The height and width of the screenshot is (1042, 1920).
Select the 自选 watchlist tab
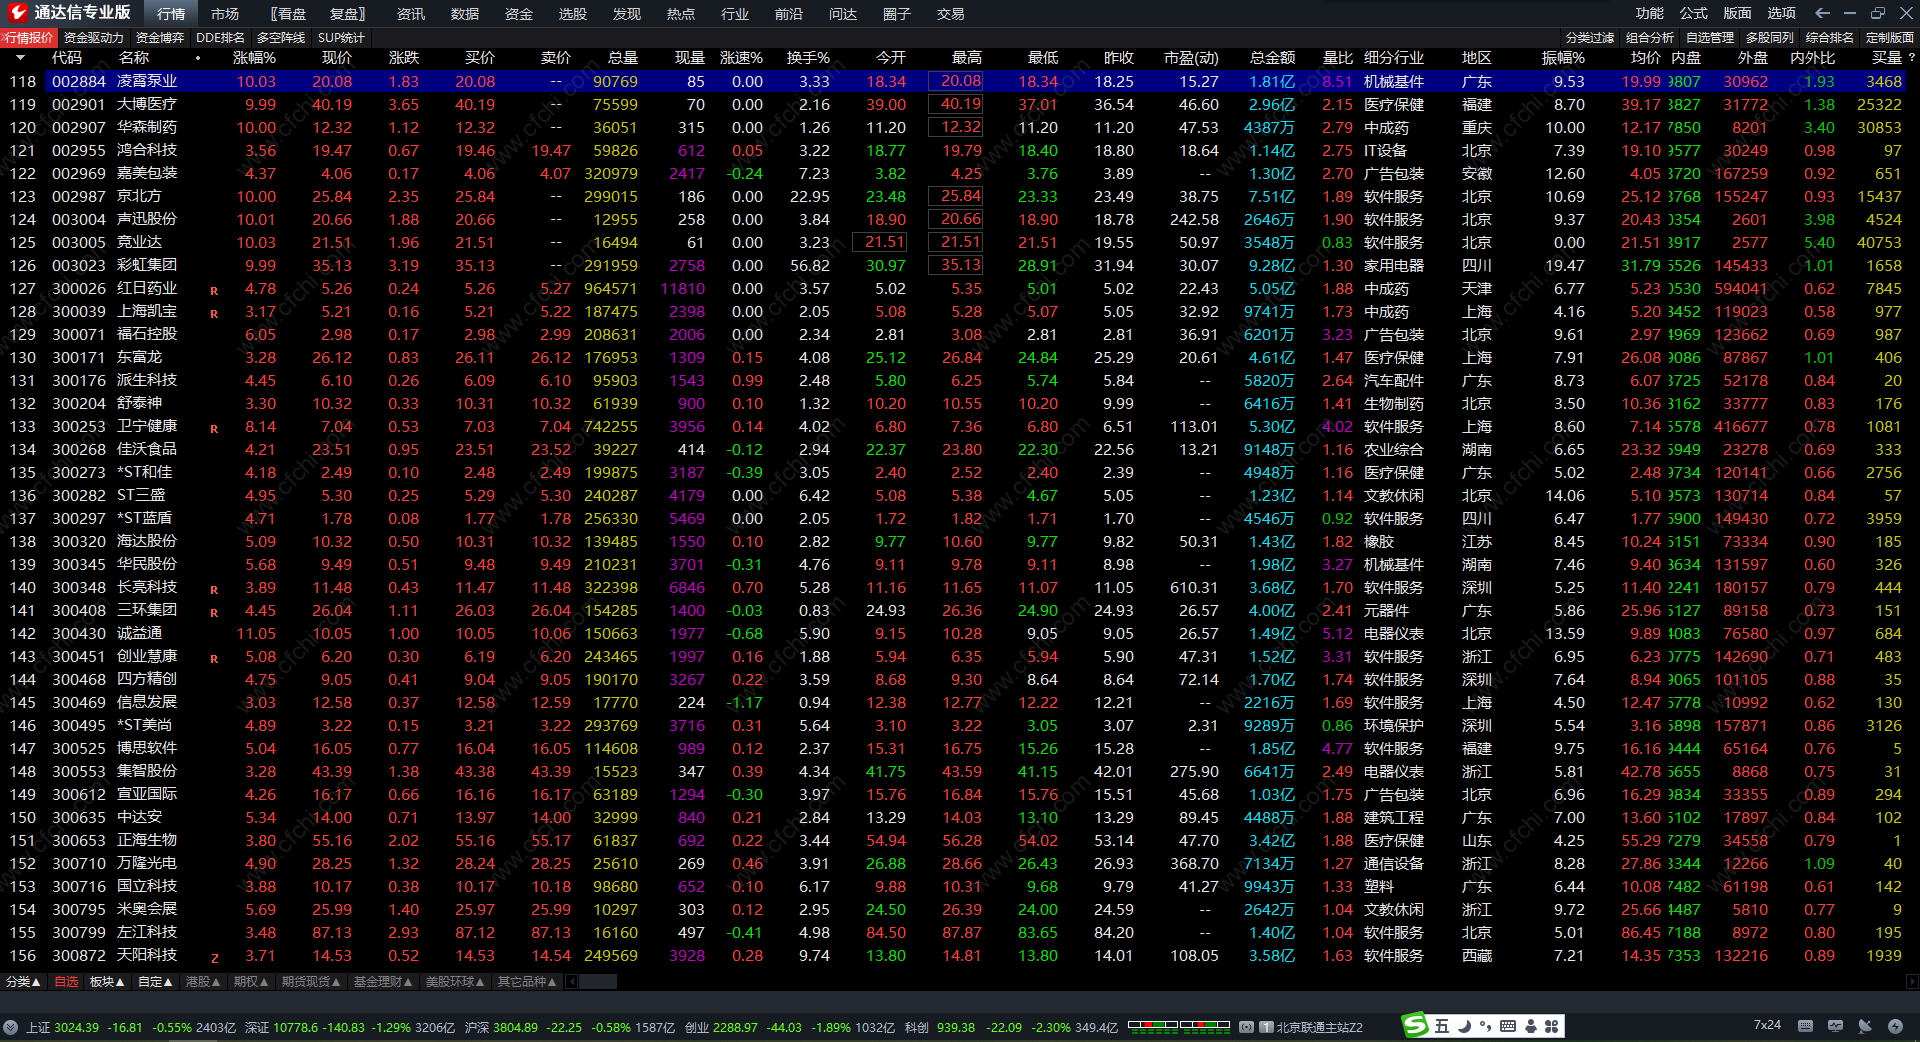pyautogui.click(x=66, y=982)
